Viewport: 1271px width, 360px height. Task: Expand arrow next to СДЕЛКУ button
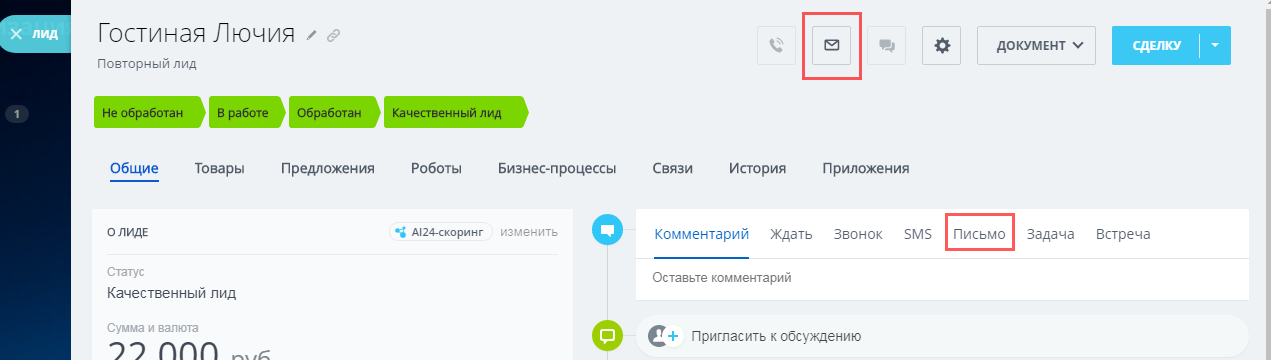pyautogui.click(x=1215, y=45)
